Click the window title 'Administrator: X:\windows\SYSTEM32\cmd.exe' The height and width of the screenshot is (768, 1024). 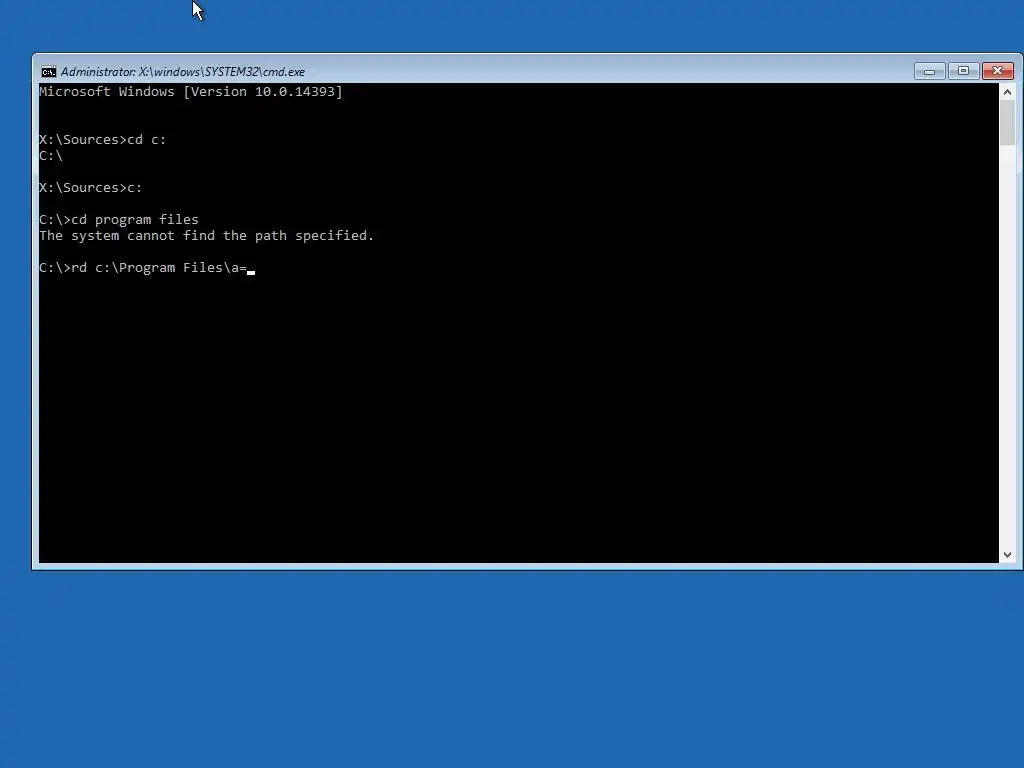point(183,72)
